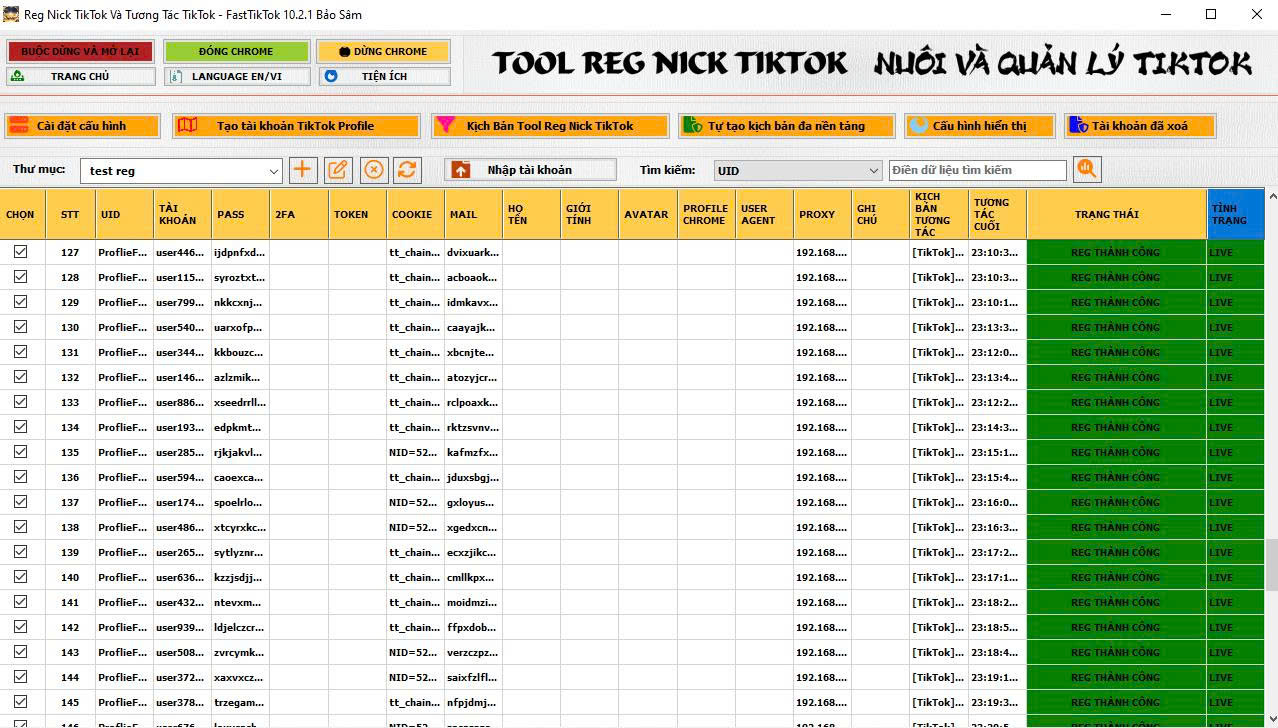The image size is (1278, 728).
Task: Click the app icon in title bar
Action: [11, 14]
